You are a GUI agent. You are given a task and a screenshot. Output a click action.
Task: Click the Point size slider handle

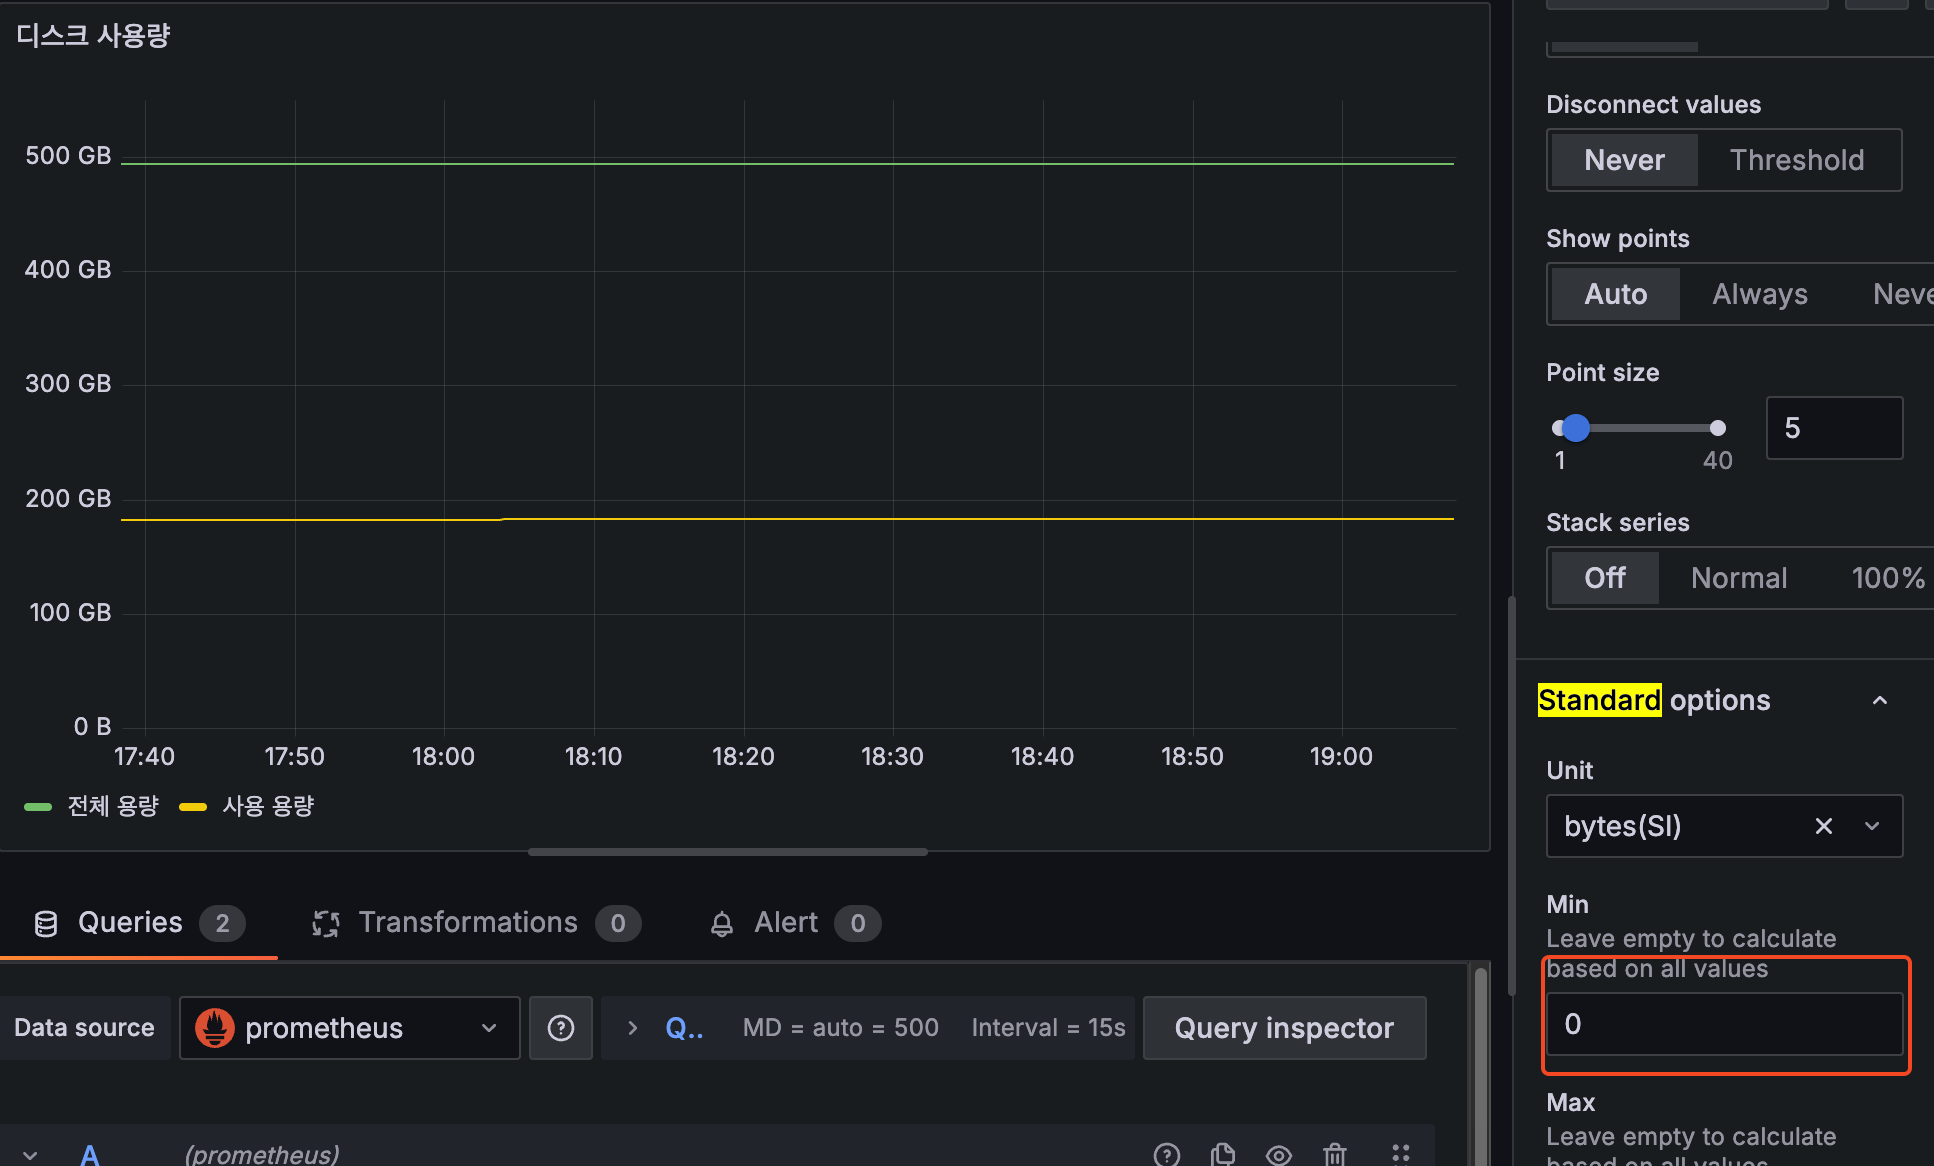[x=1575, y=428]
